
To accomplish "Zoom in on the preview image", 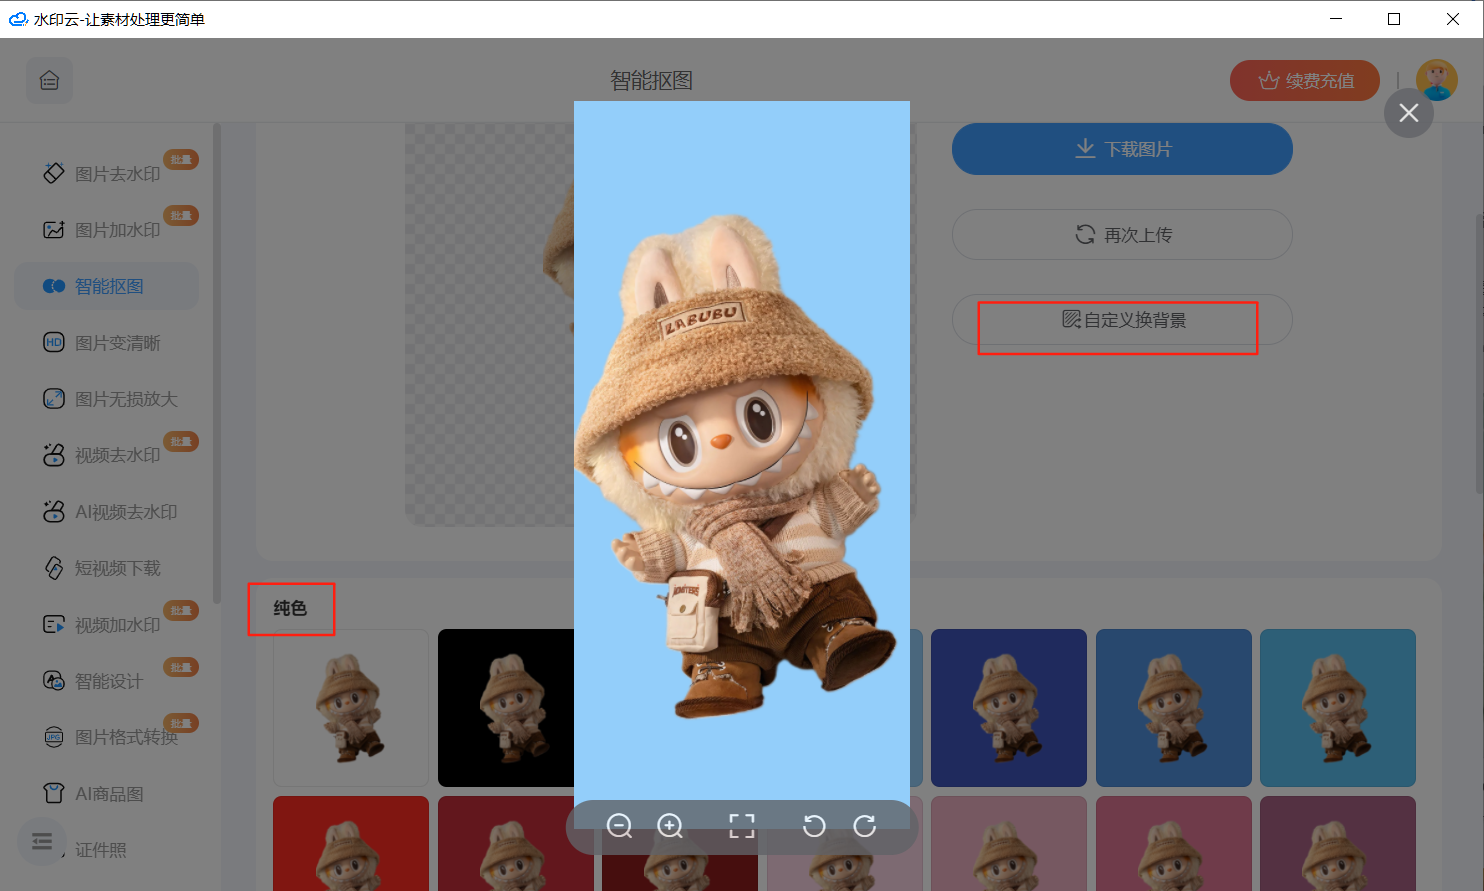I will 670,826.
